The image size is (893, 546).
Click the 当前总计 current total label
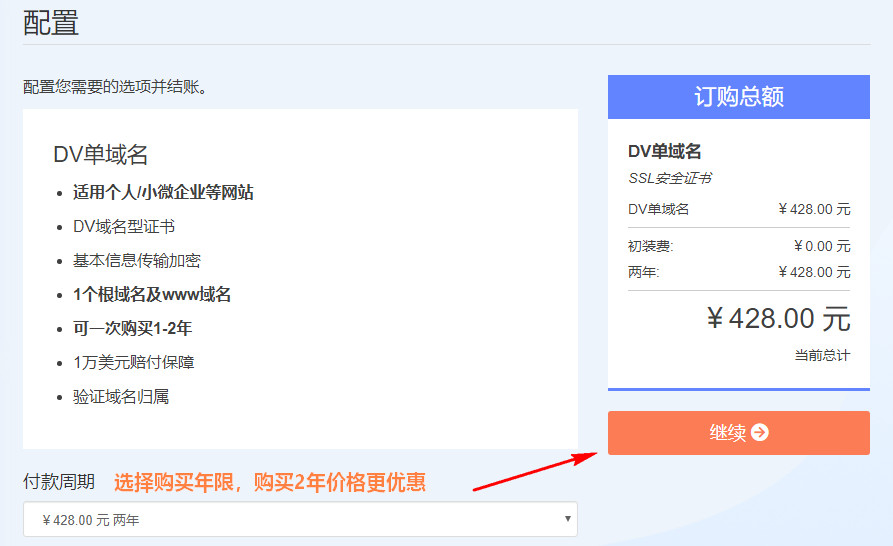[x=822, y=356]
